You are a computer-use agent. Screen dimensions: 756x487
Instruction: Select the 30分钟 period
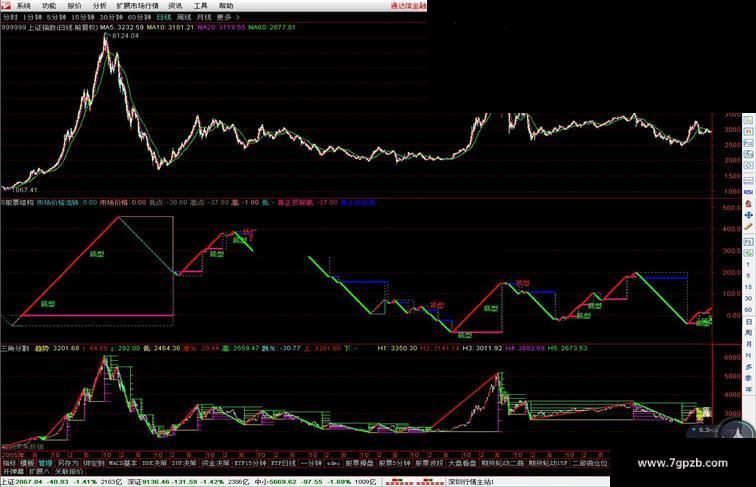click(x=111, y=17)
